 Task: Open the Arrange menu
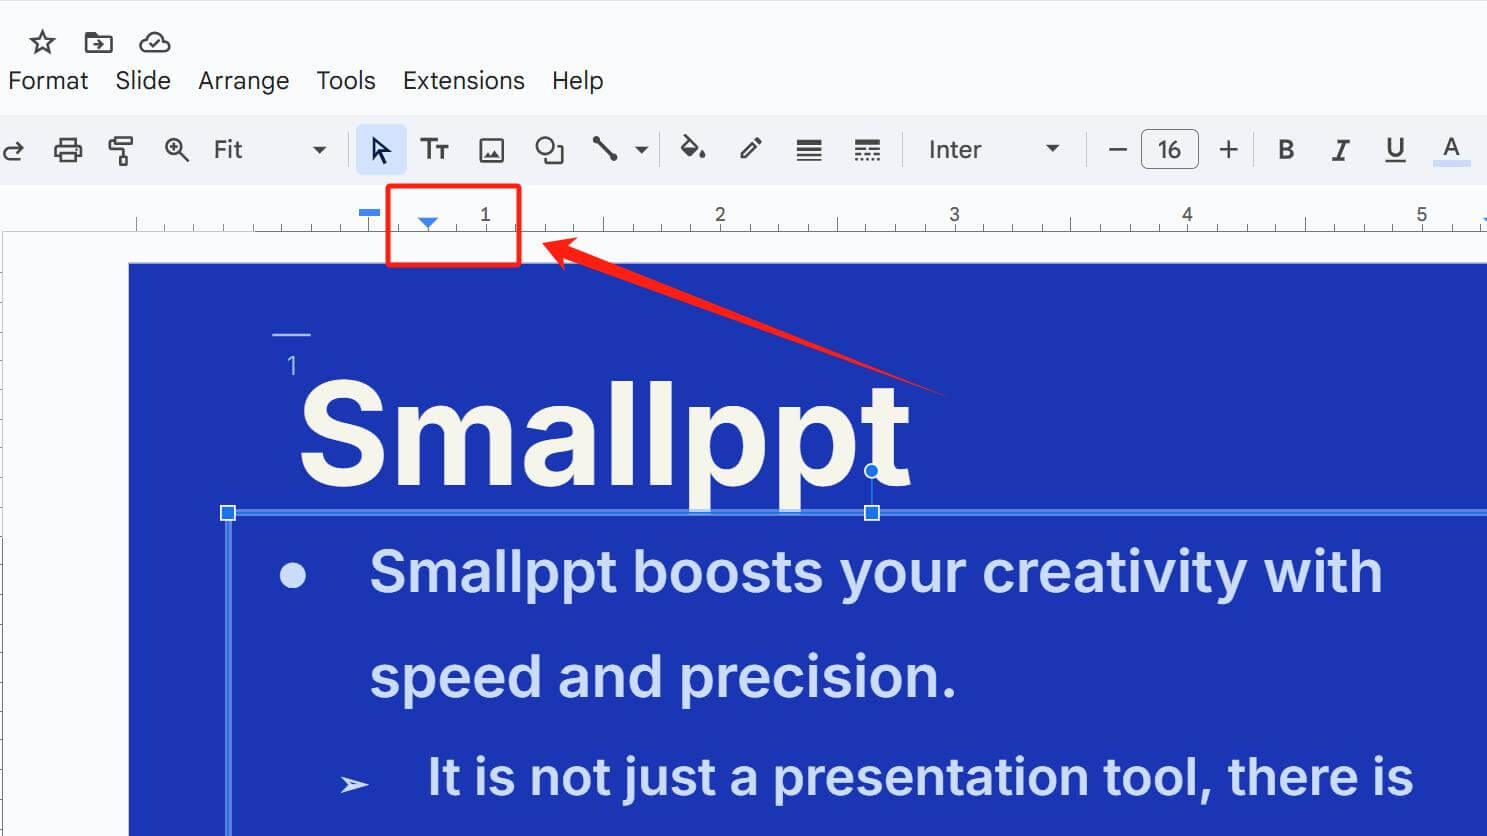(244, 81)
